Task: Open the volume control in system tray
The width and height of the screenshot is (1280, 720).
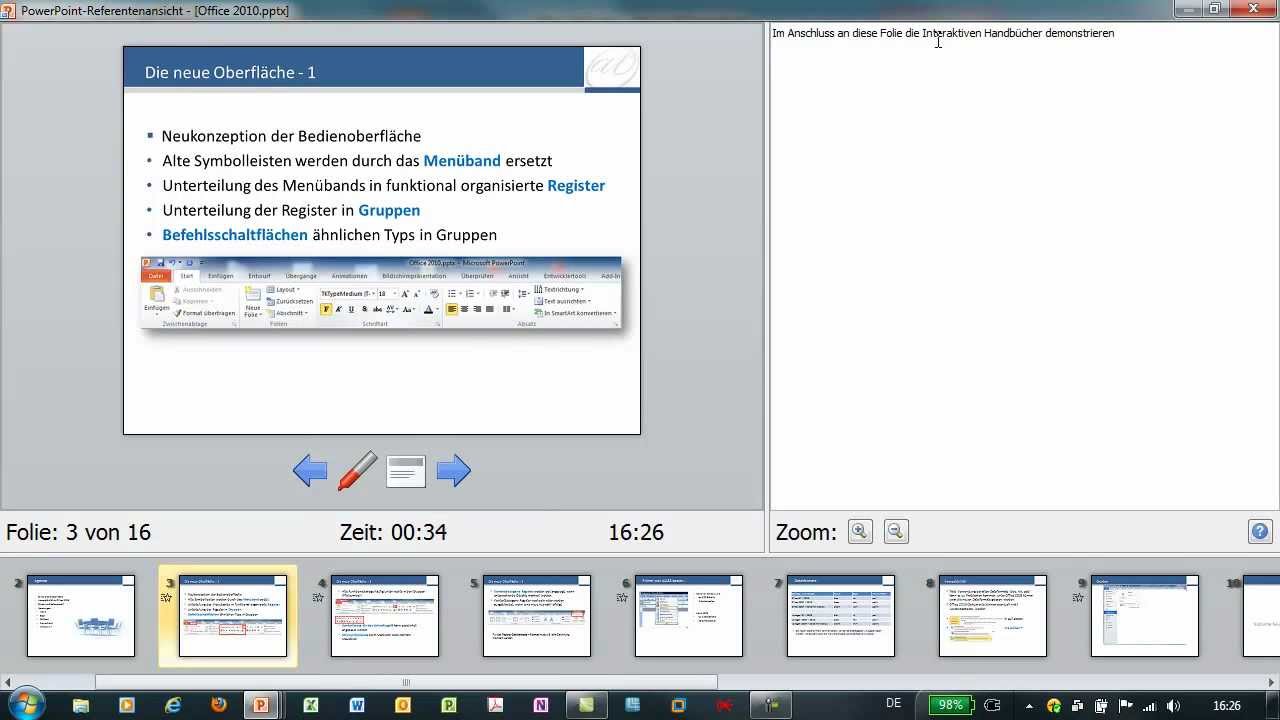Action: [1172, 705]
